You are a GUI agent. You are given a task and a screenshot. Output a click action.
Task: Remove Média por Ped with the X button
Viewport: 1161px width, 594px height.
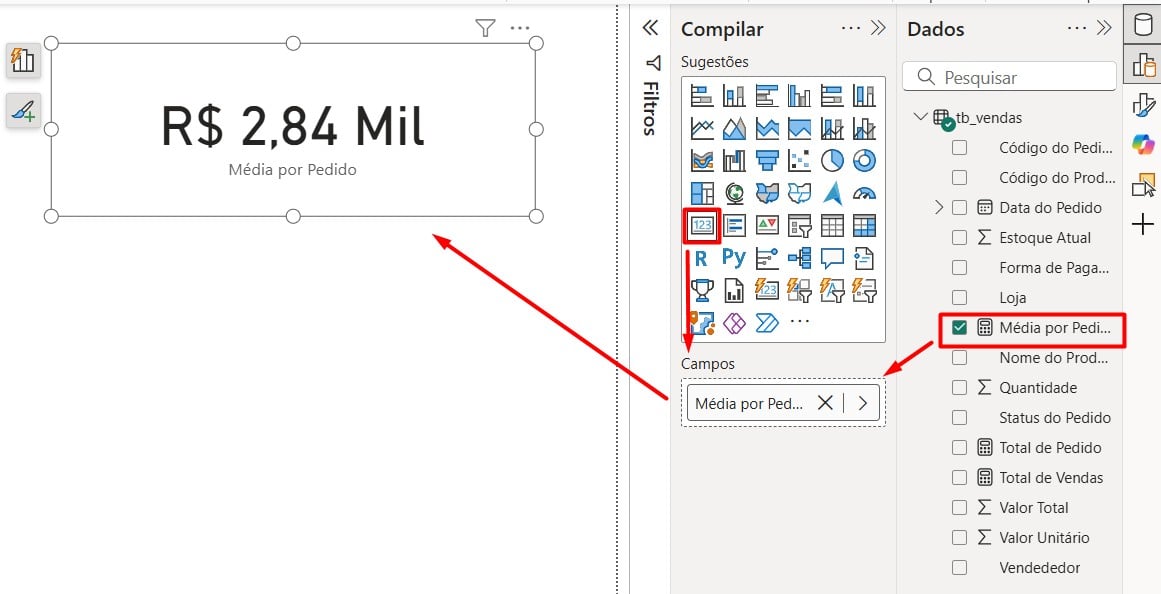coord(825,402)
